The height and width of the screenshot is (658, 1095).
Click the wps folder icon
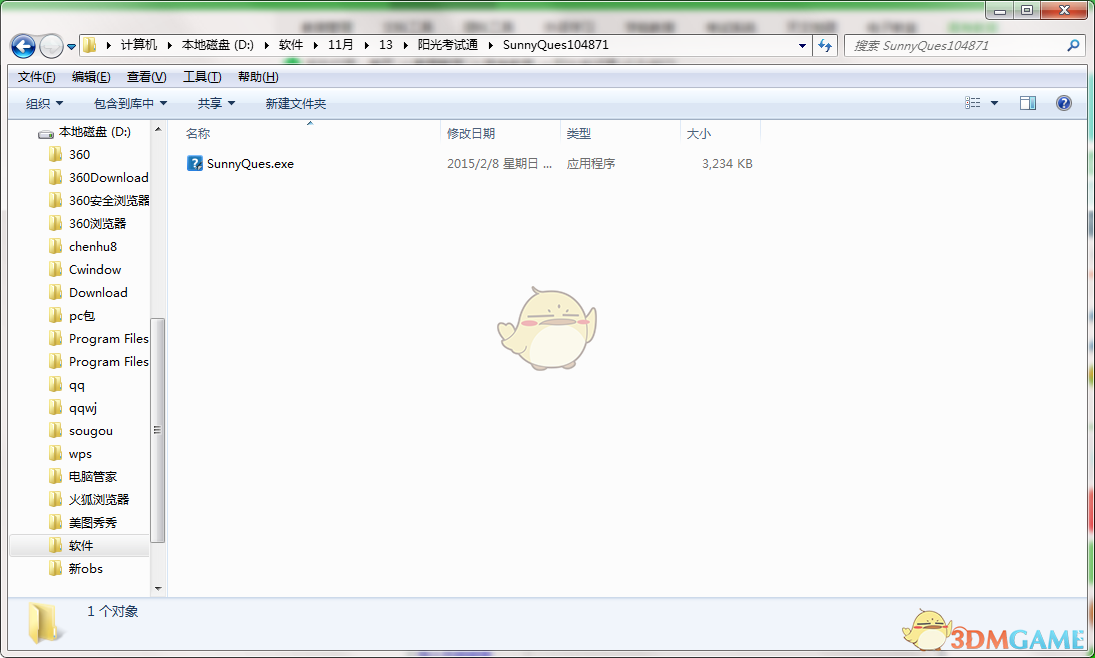pos(55,454)
